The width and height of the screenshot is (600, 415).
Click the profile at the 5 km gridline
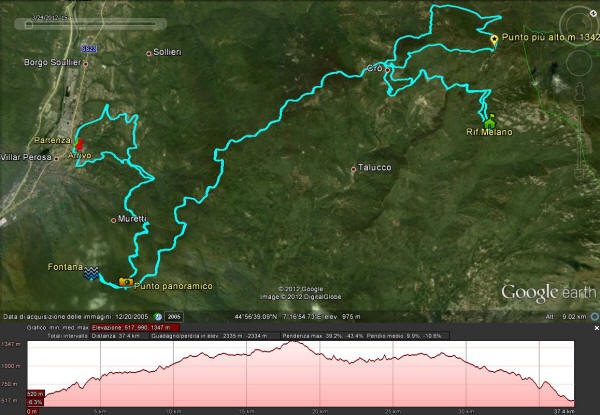101,374
